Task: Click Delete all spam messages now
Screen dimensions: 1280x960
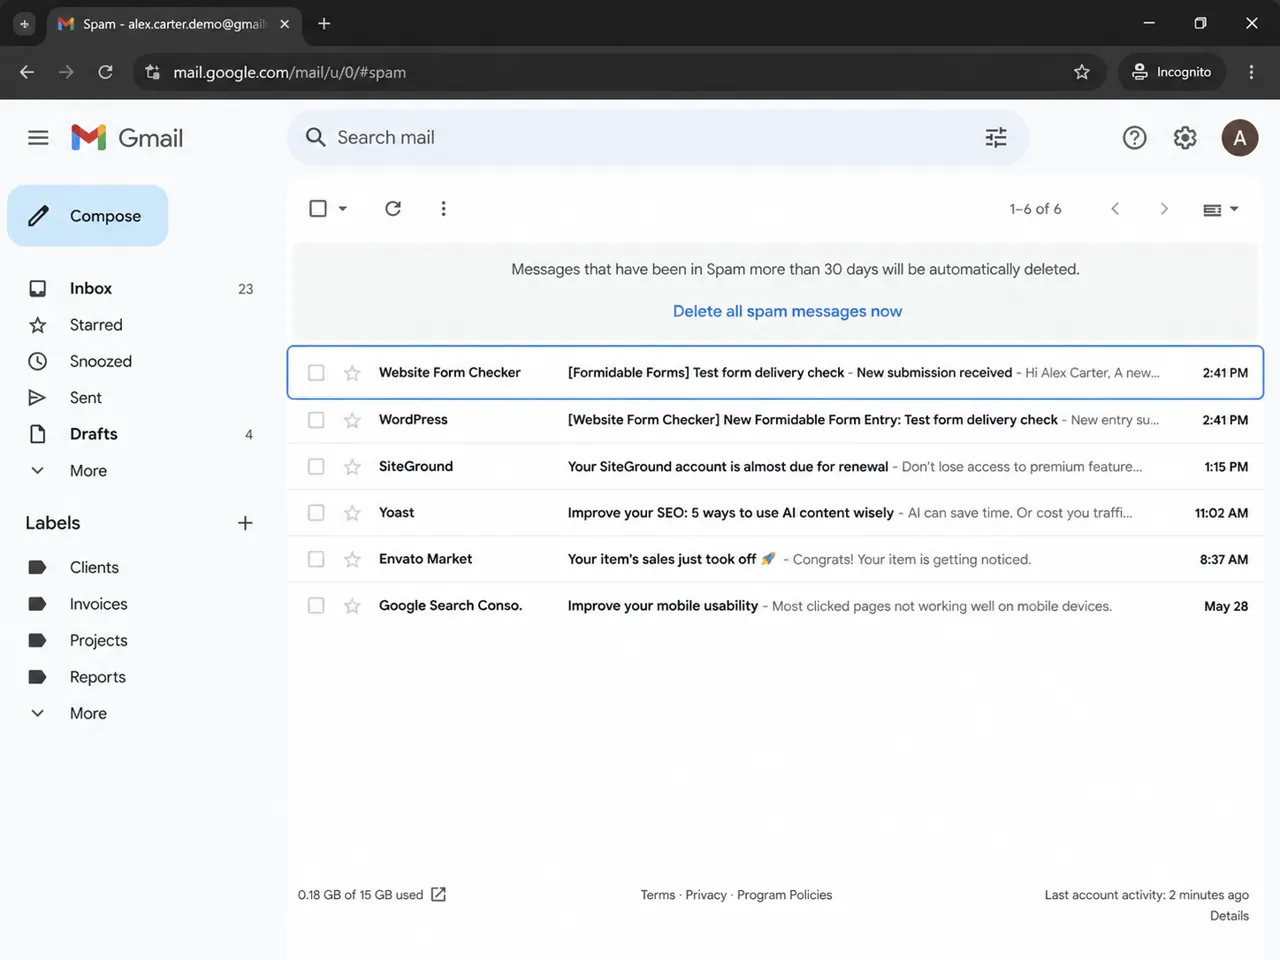Action: click(787, 311)
